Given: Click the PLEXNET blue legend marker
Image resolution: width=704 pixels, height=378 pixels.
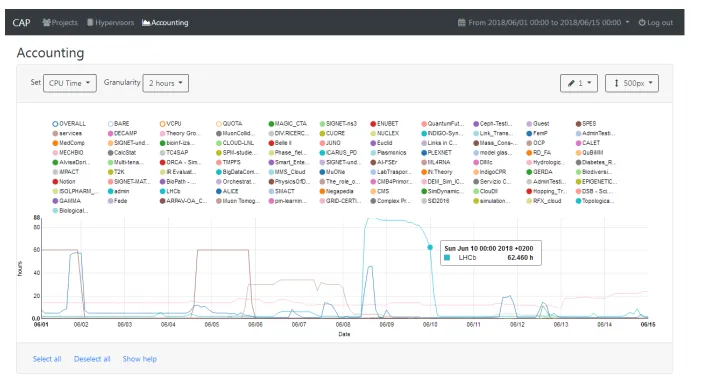Looking at the screenshot, I should [424, 153].
